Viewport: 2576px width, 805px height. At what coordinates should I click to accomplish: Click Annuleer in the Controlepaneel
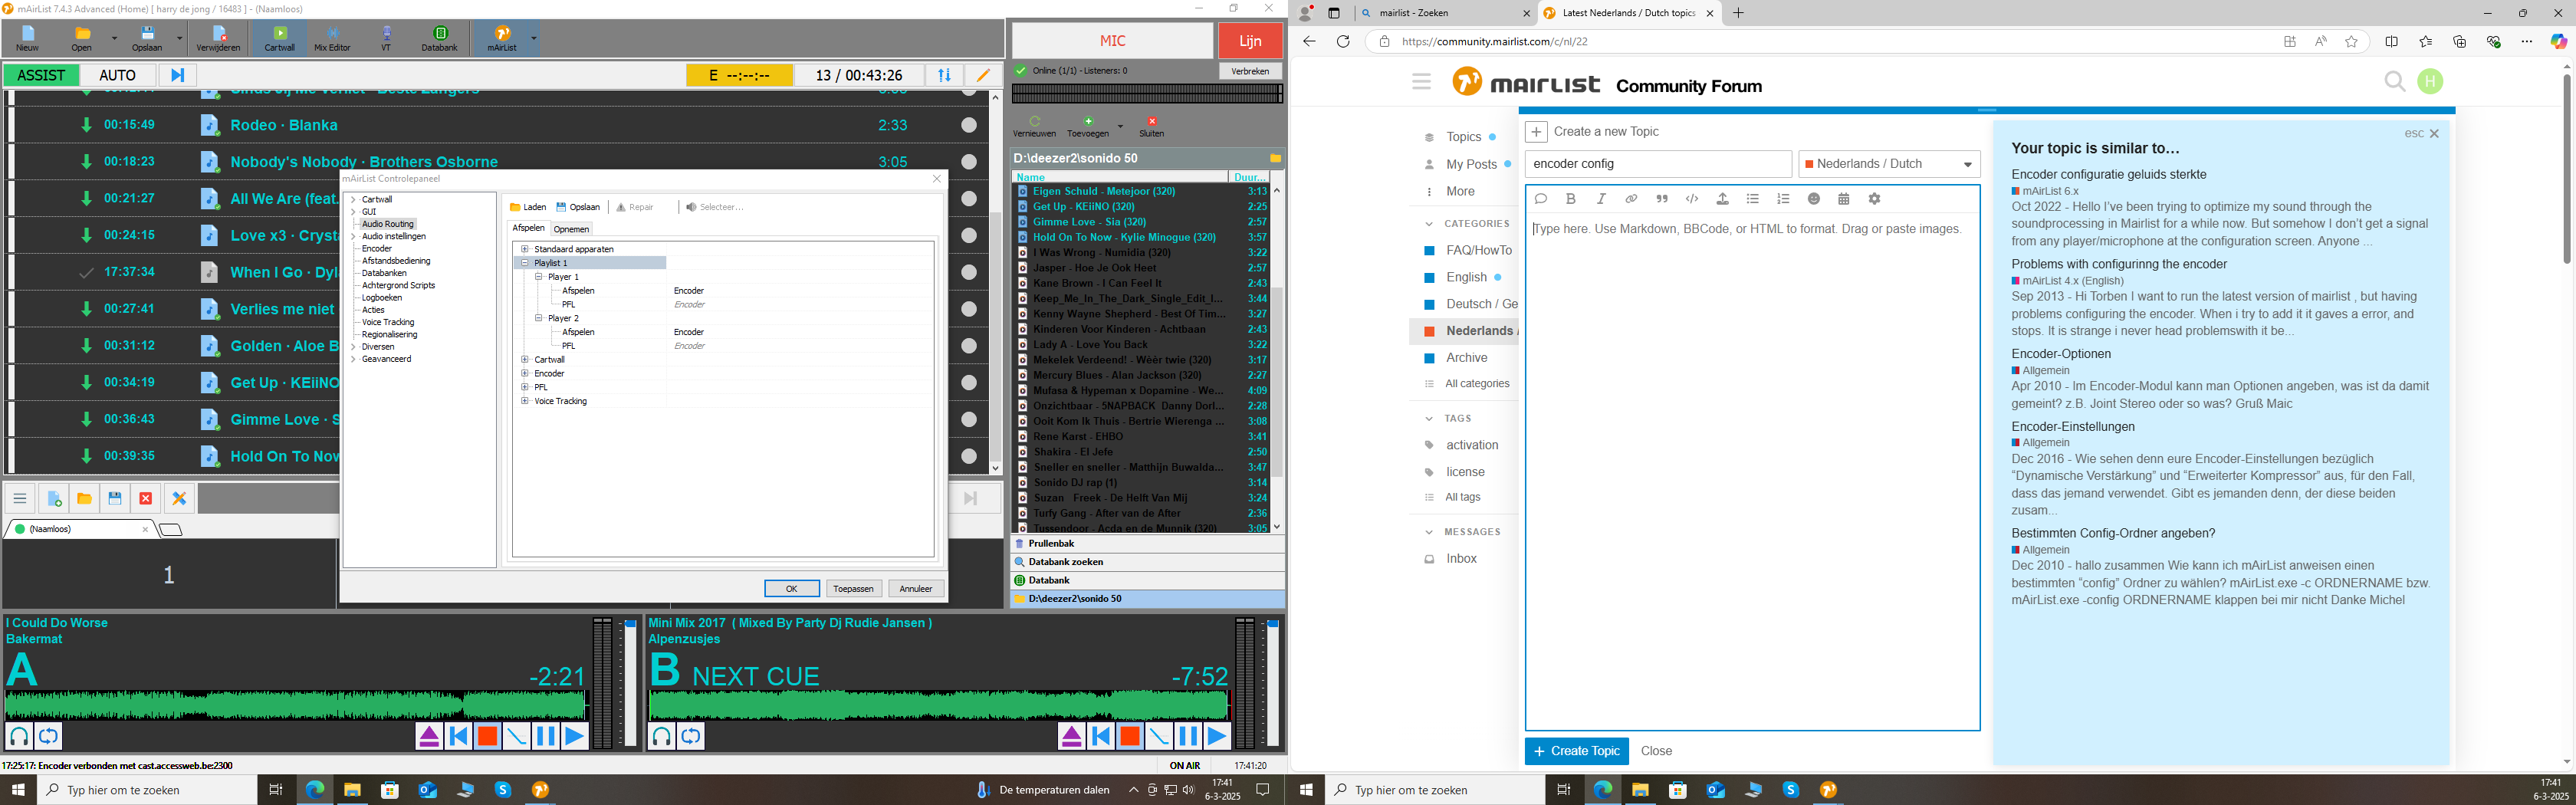916,589
